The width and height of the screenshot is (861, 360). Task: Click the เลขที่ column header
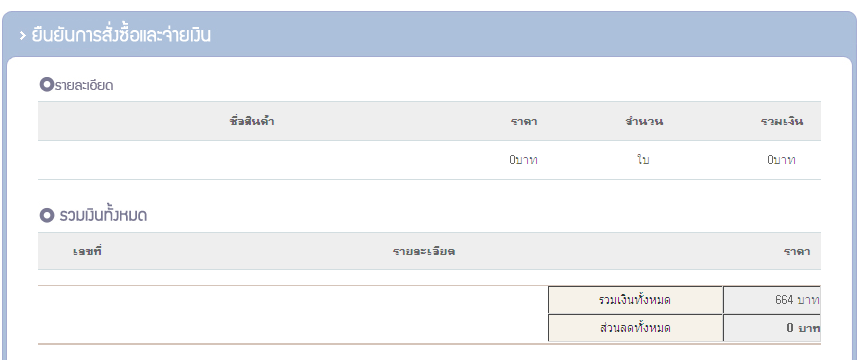[88, 251]
